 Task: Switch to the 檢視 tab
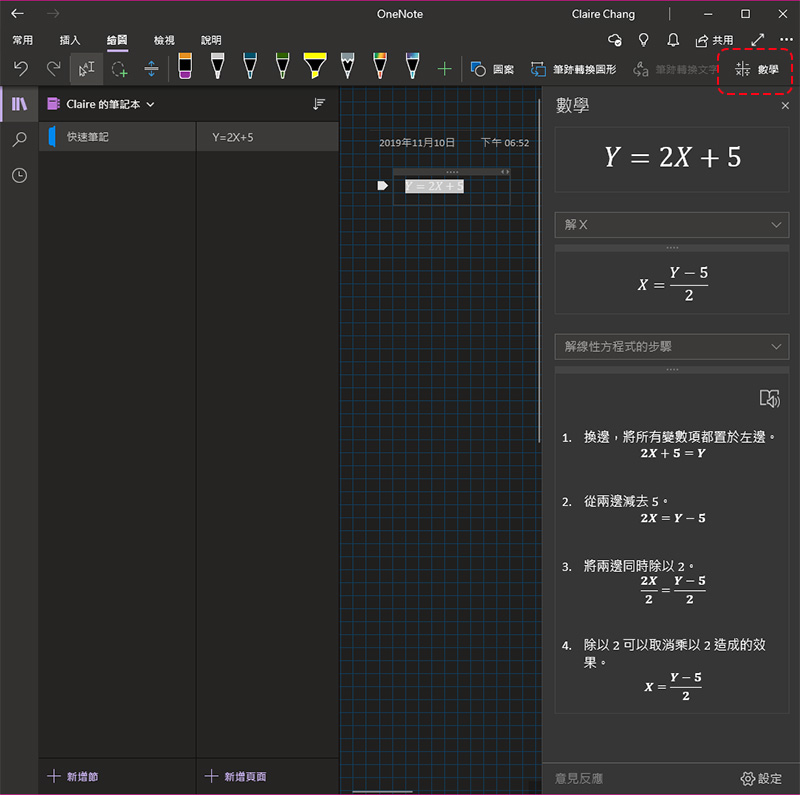[164, 40]
